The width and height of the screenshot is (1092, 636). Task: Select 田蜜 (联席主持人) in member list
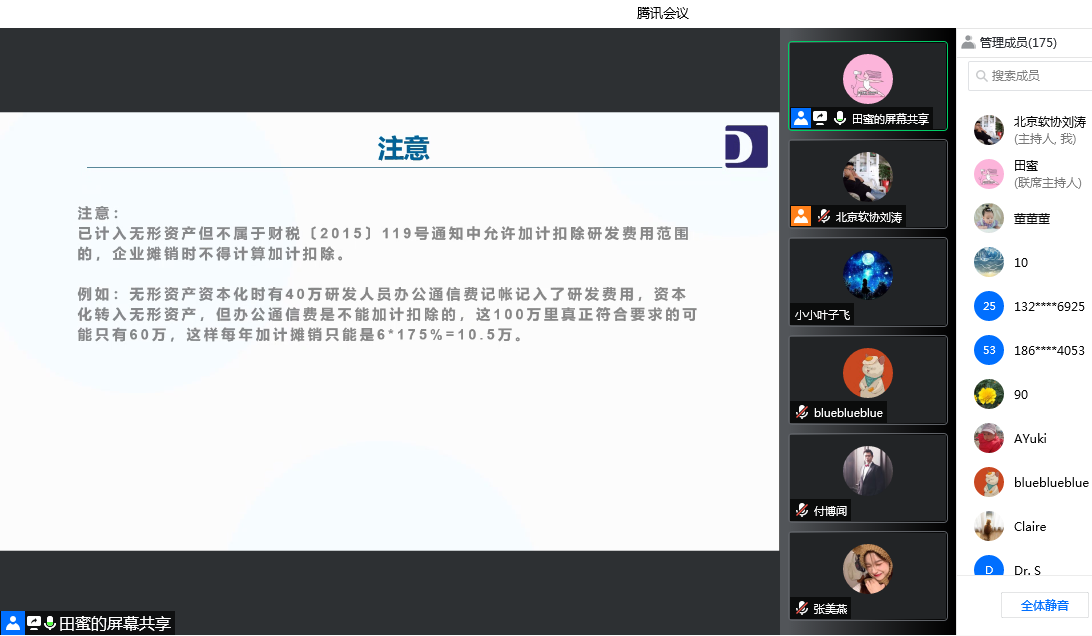tap(1030, 175)
